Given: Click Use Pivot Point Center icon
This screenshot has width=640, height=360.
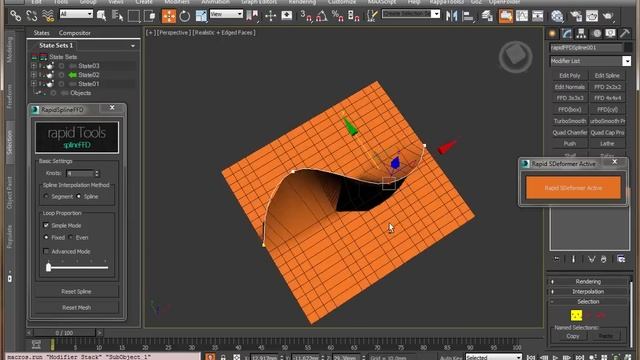Looking at the screenshot, I should pos(252,16).
